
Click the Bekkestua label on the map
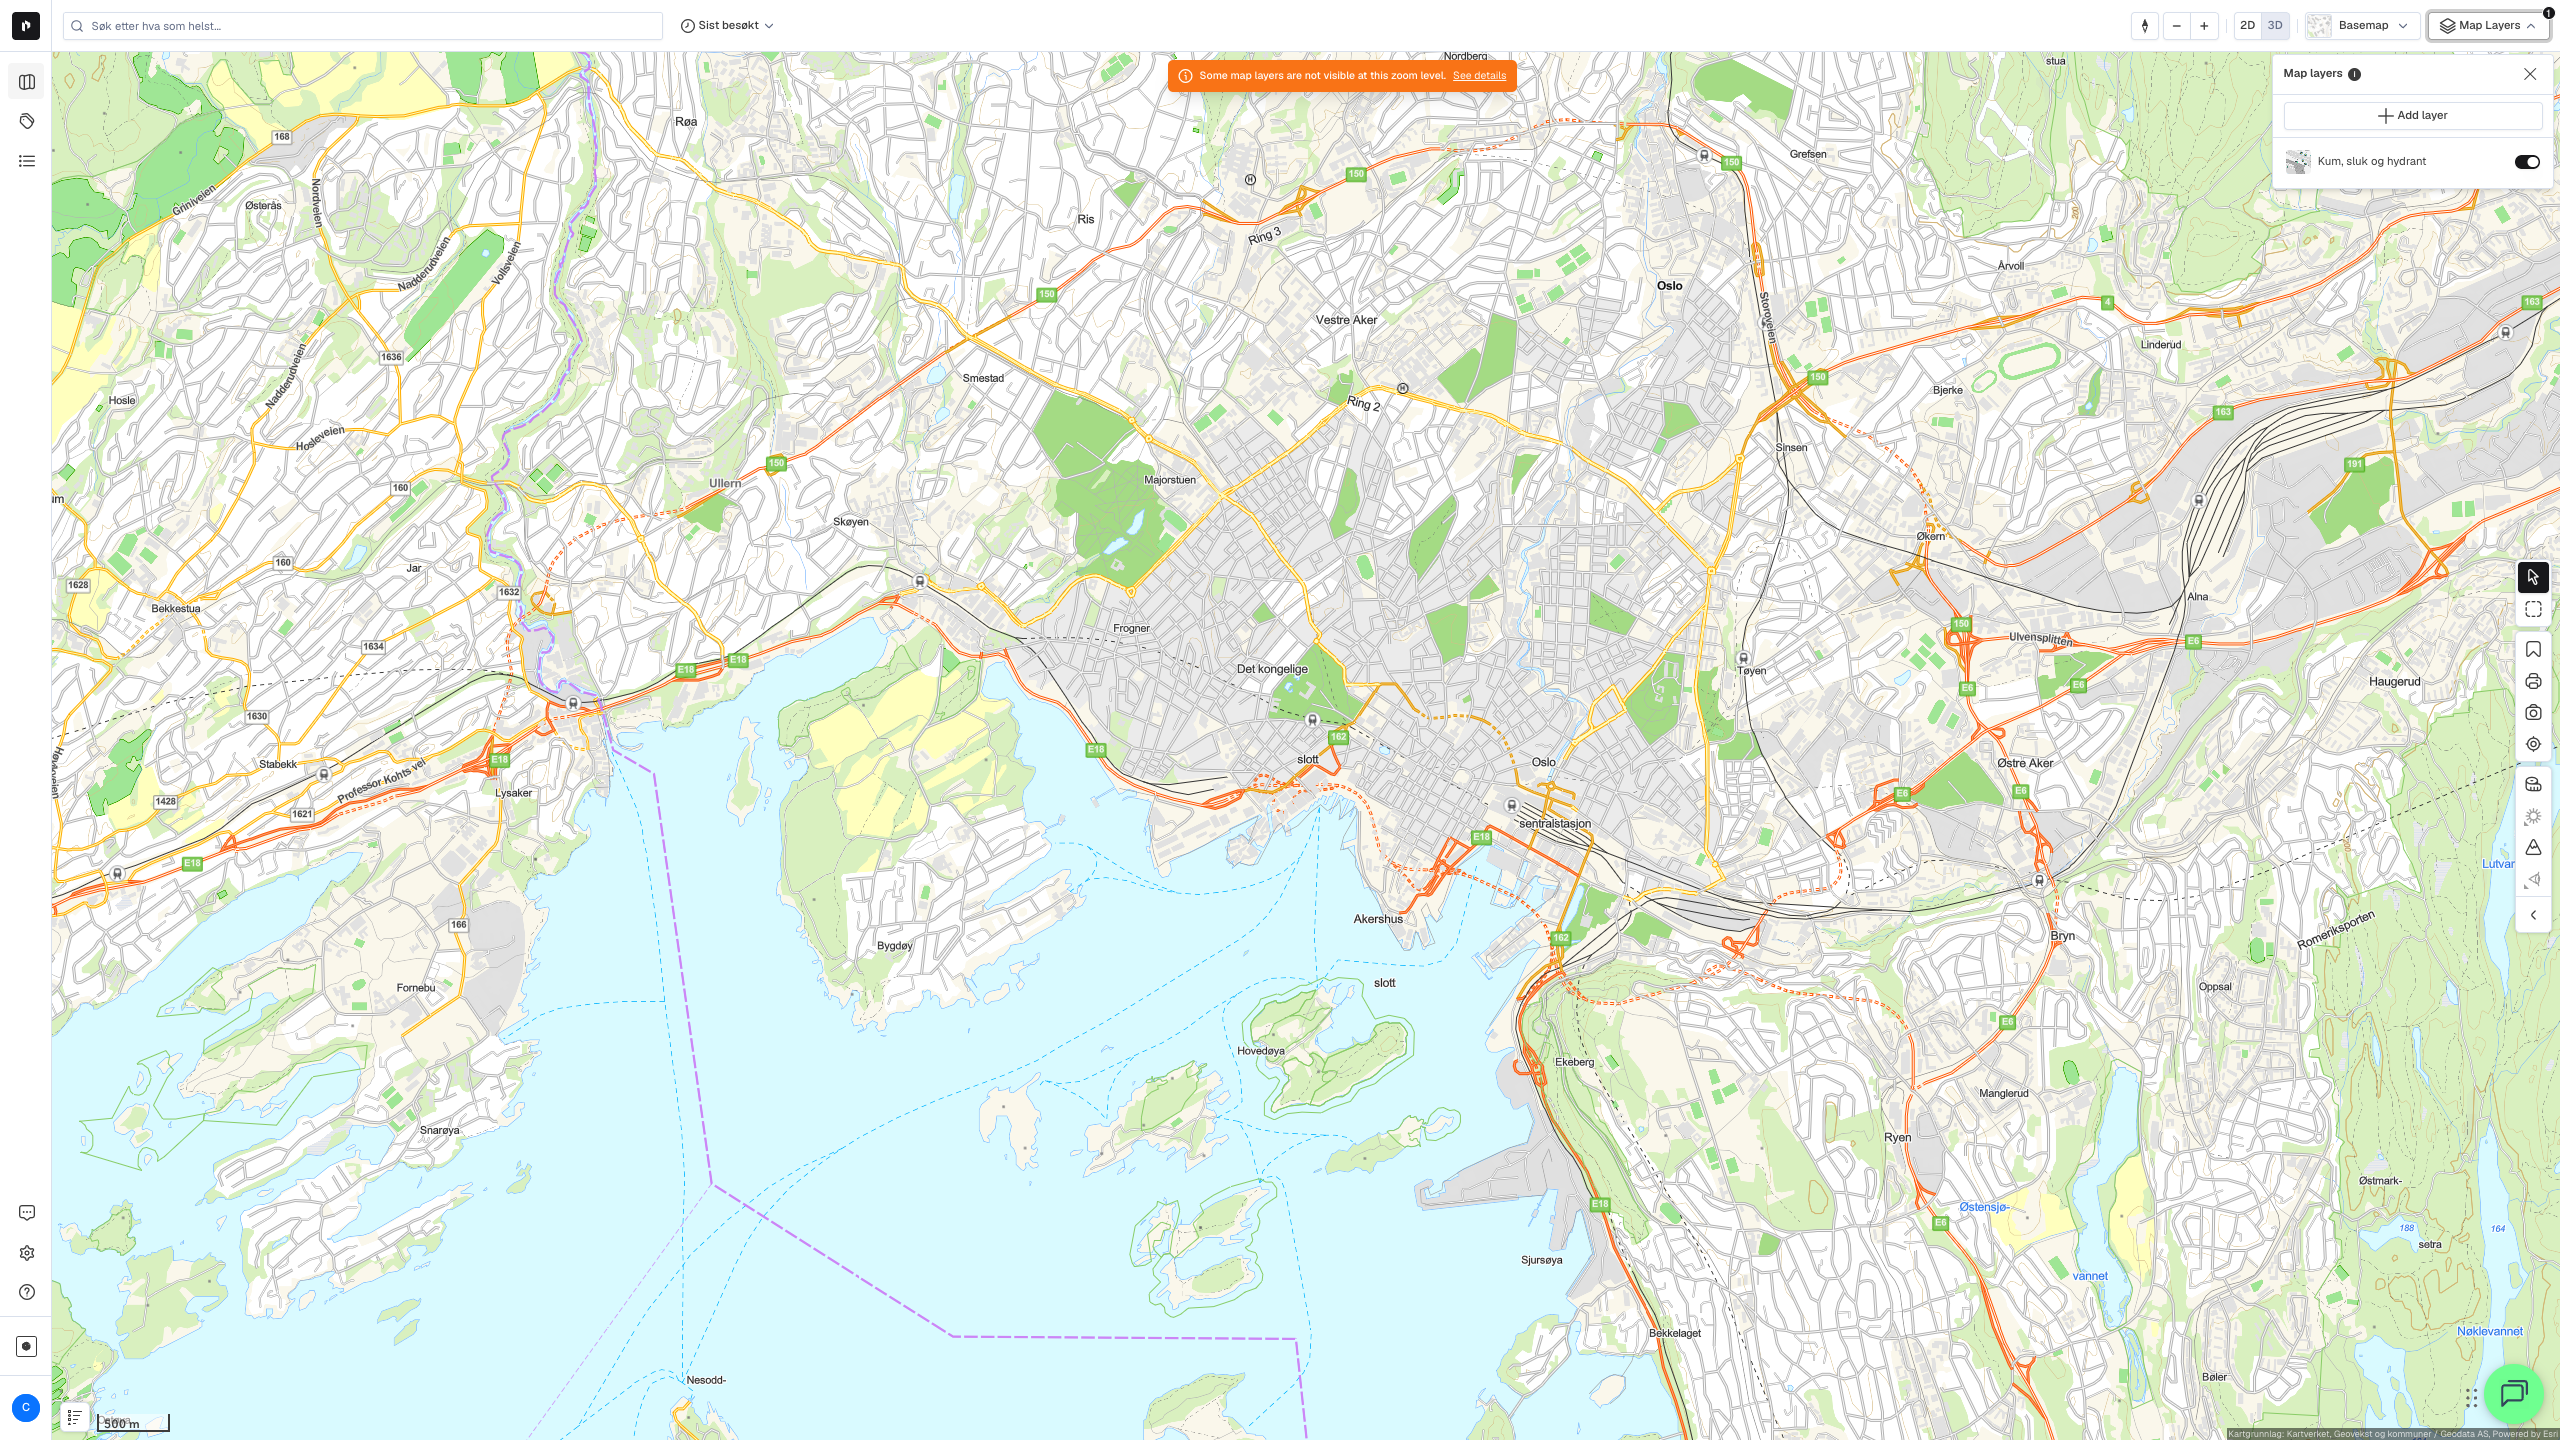(176, 609)
